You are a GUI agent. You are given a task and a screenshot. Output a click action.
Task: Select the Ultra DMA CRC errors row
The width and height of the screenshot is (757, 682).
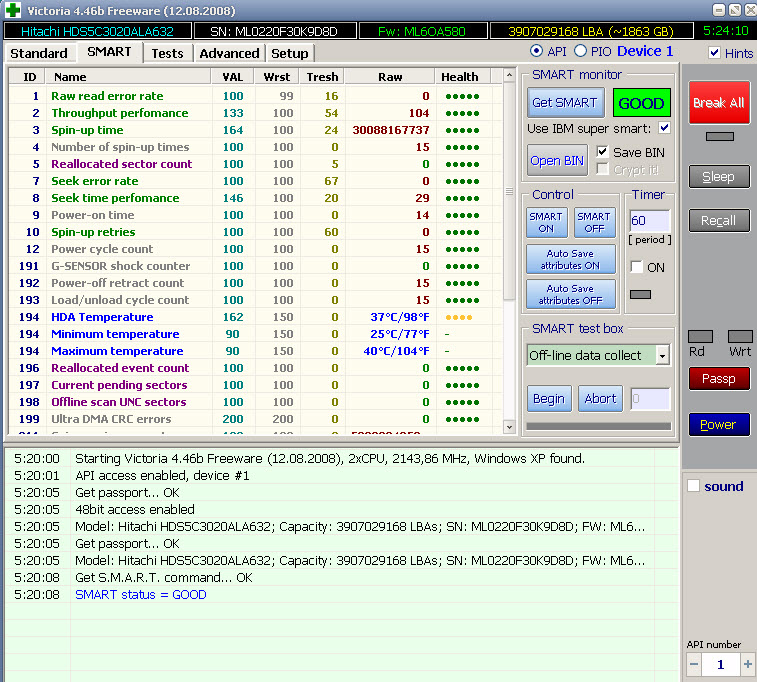pyautogui.click(x=256, y=419)
